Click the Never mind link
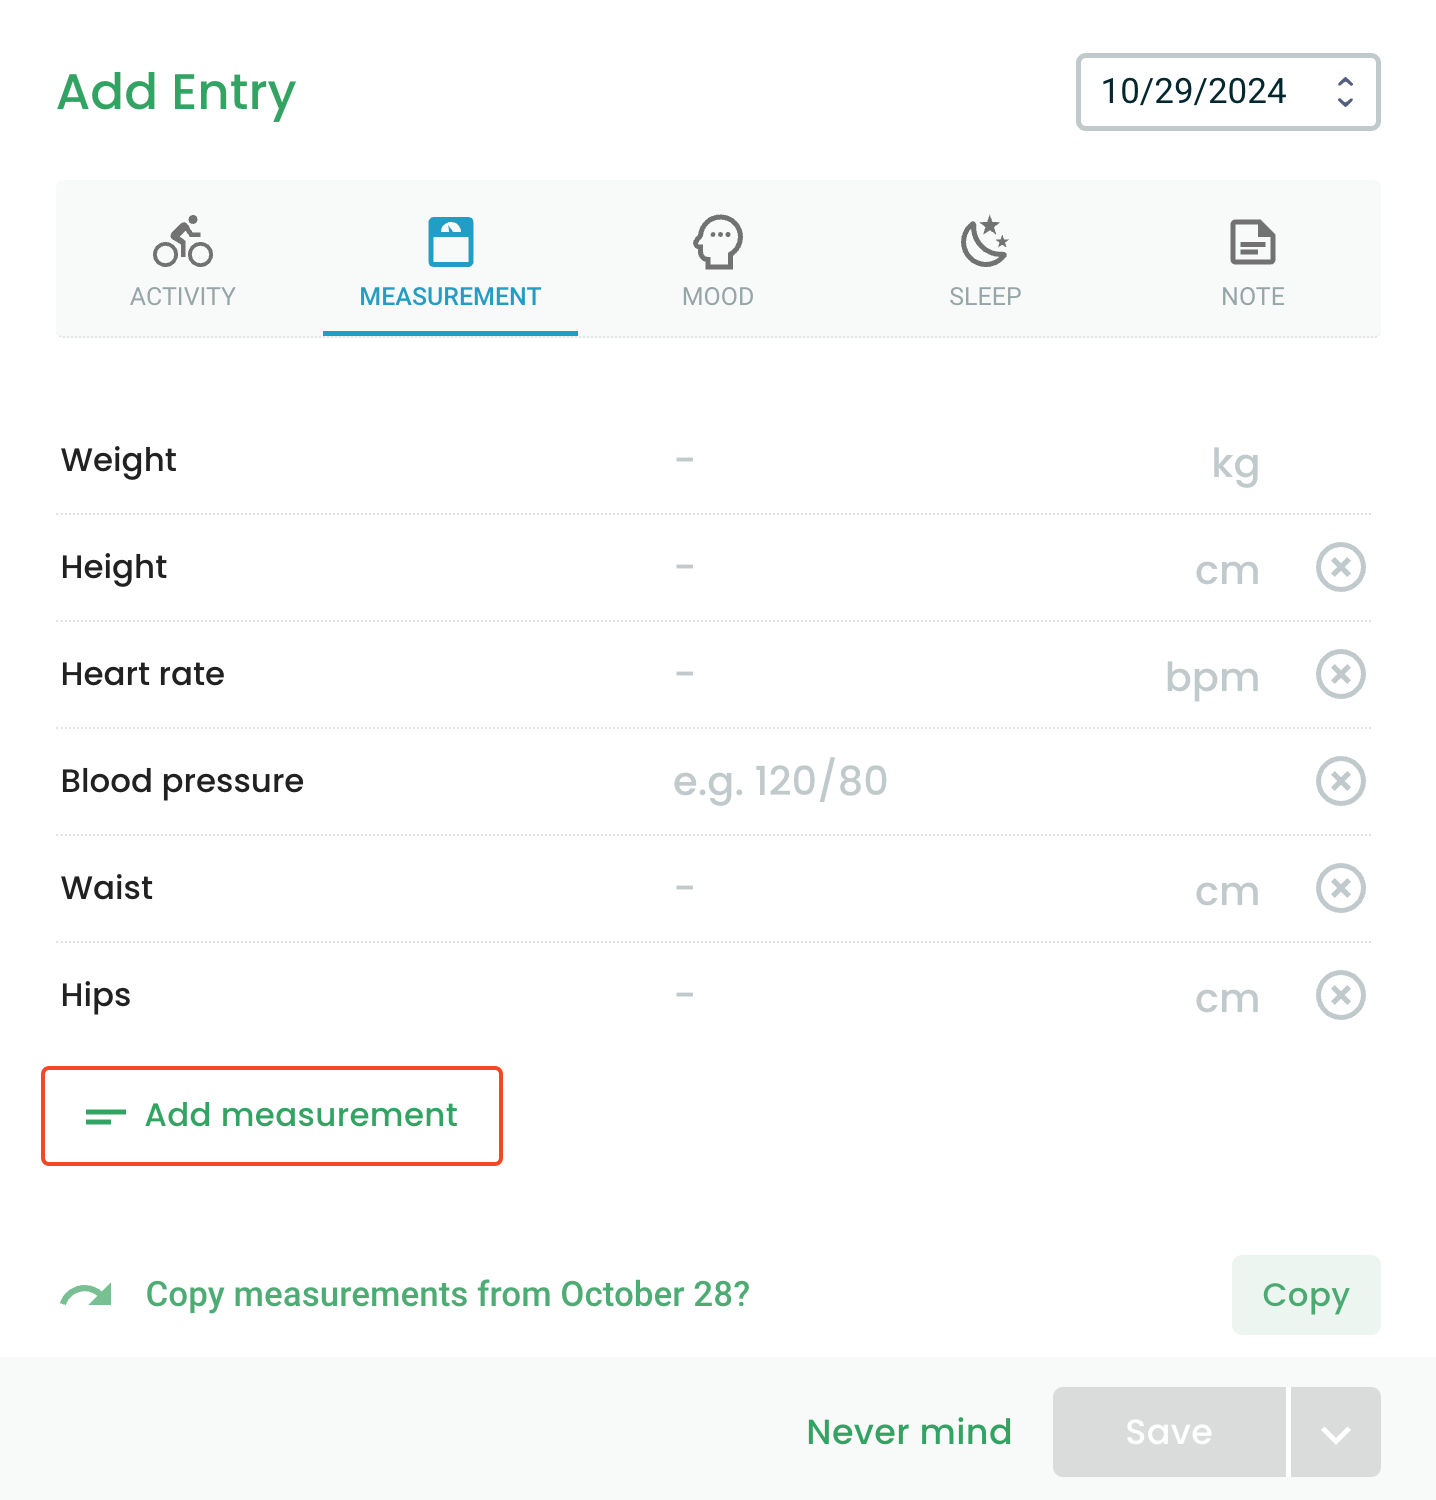Image resolution: width=1436 pixels, height=1500 pixels. (909, 1432)
